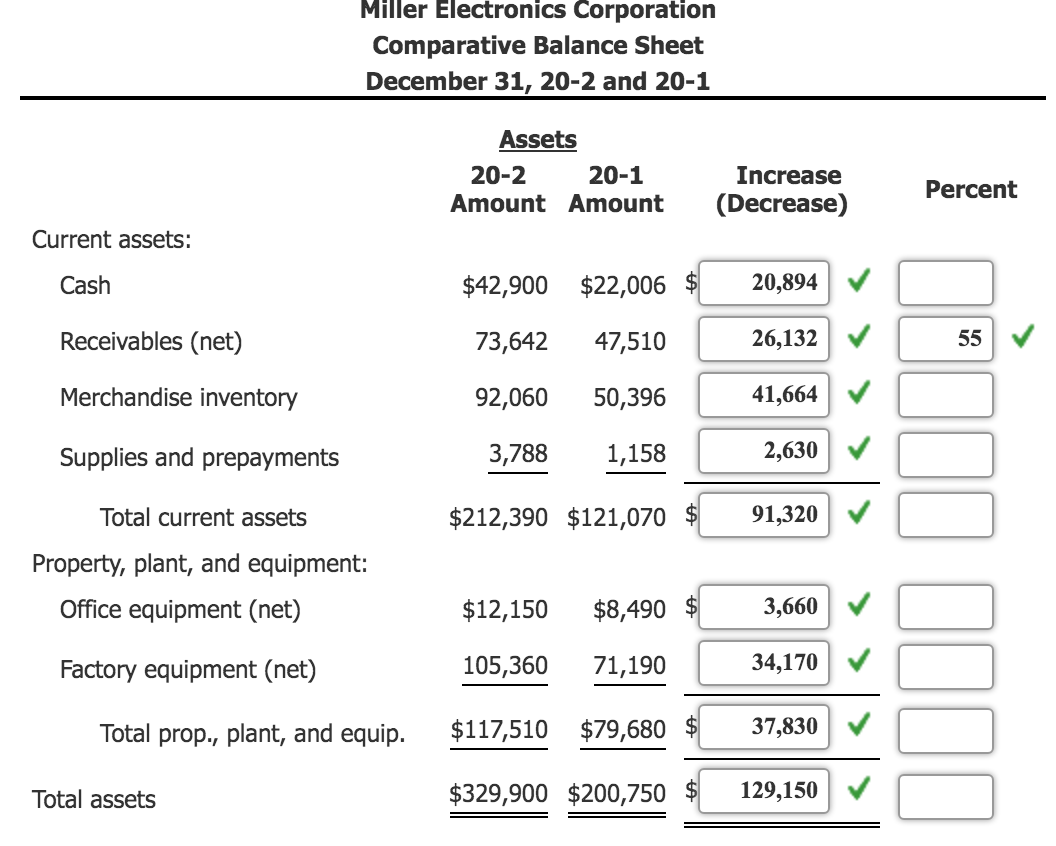Click the Cash increase amount box 20,894
The height and width of the screenshot is (846, 1056).
point(762,281)
